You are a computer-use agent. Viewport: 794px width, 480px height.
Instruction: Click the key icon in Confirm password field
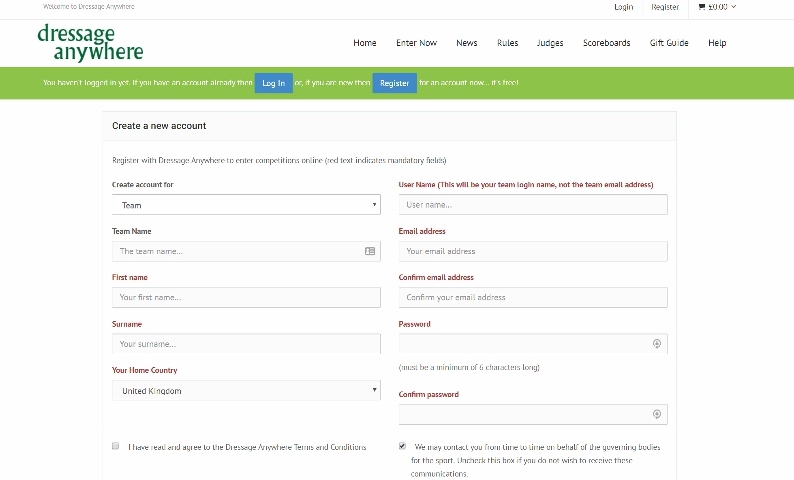(657, 414)
